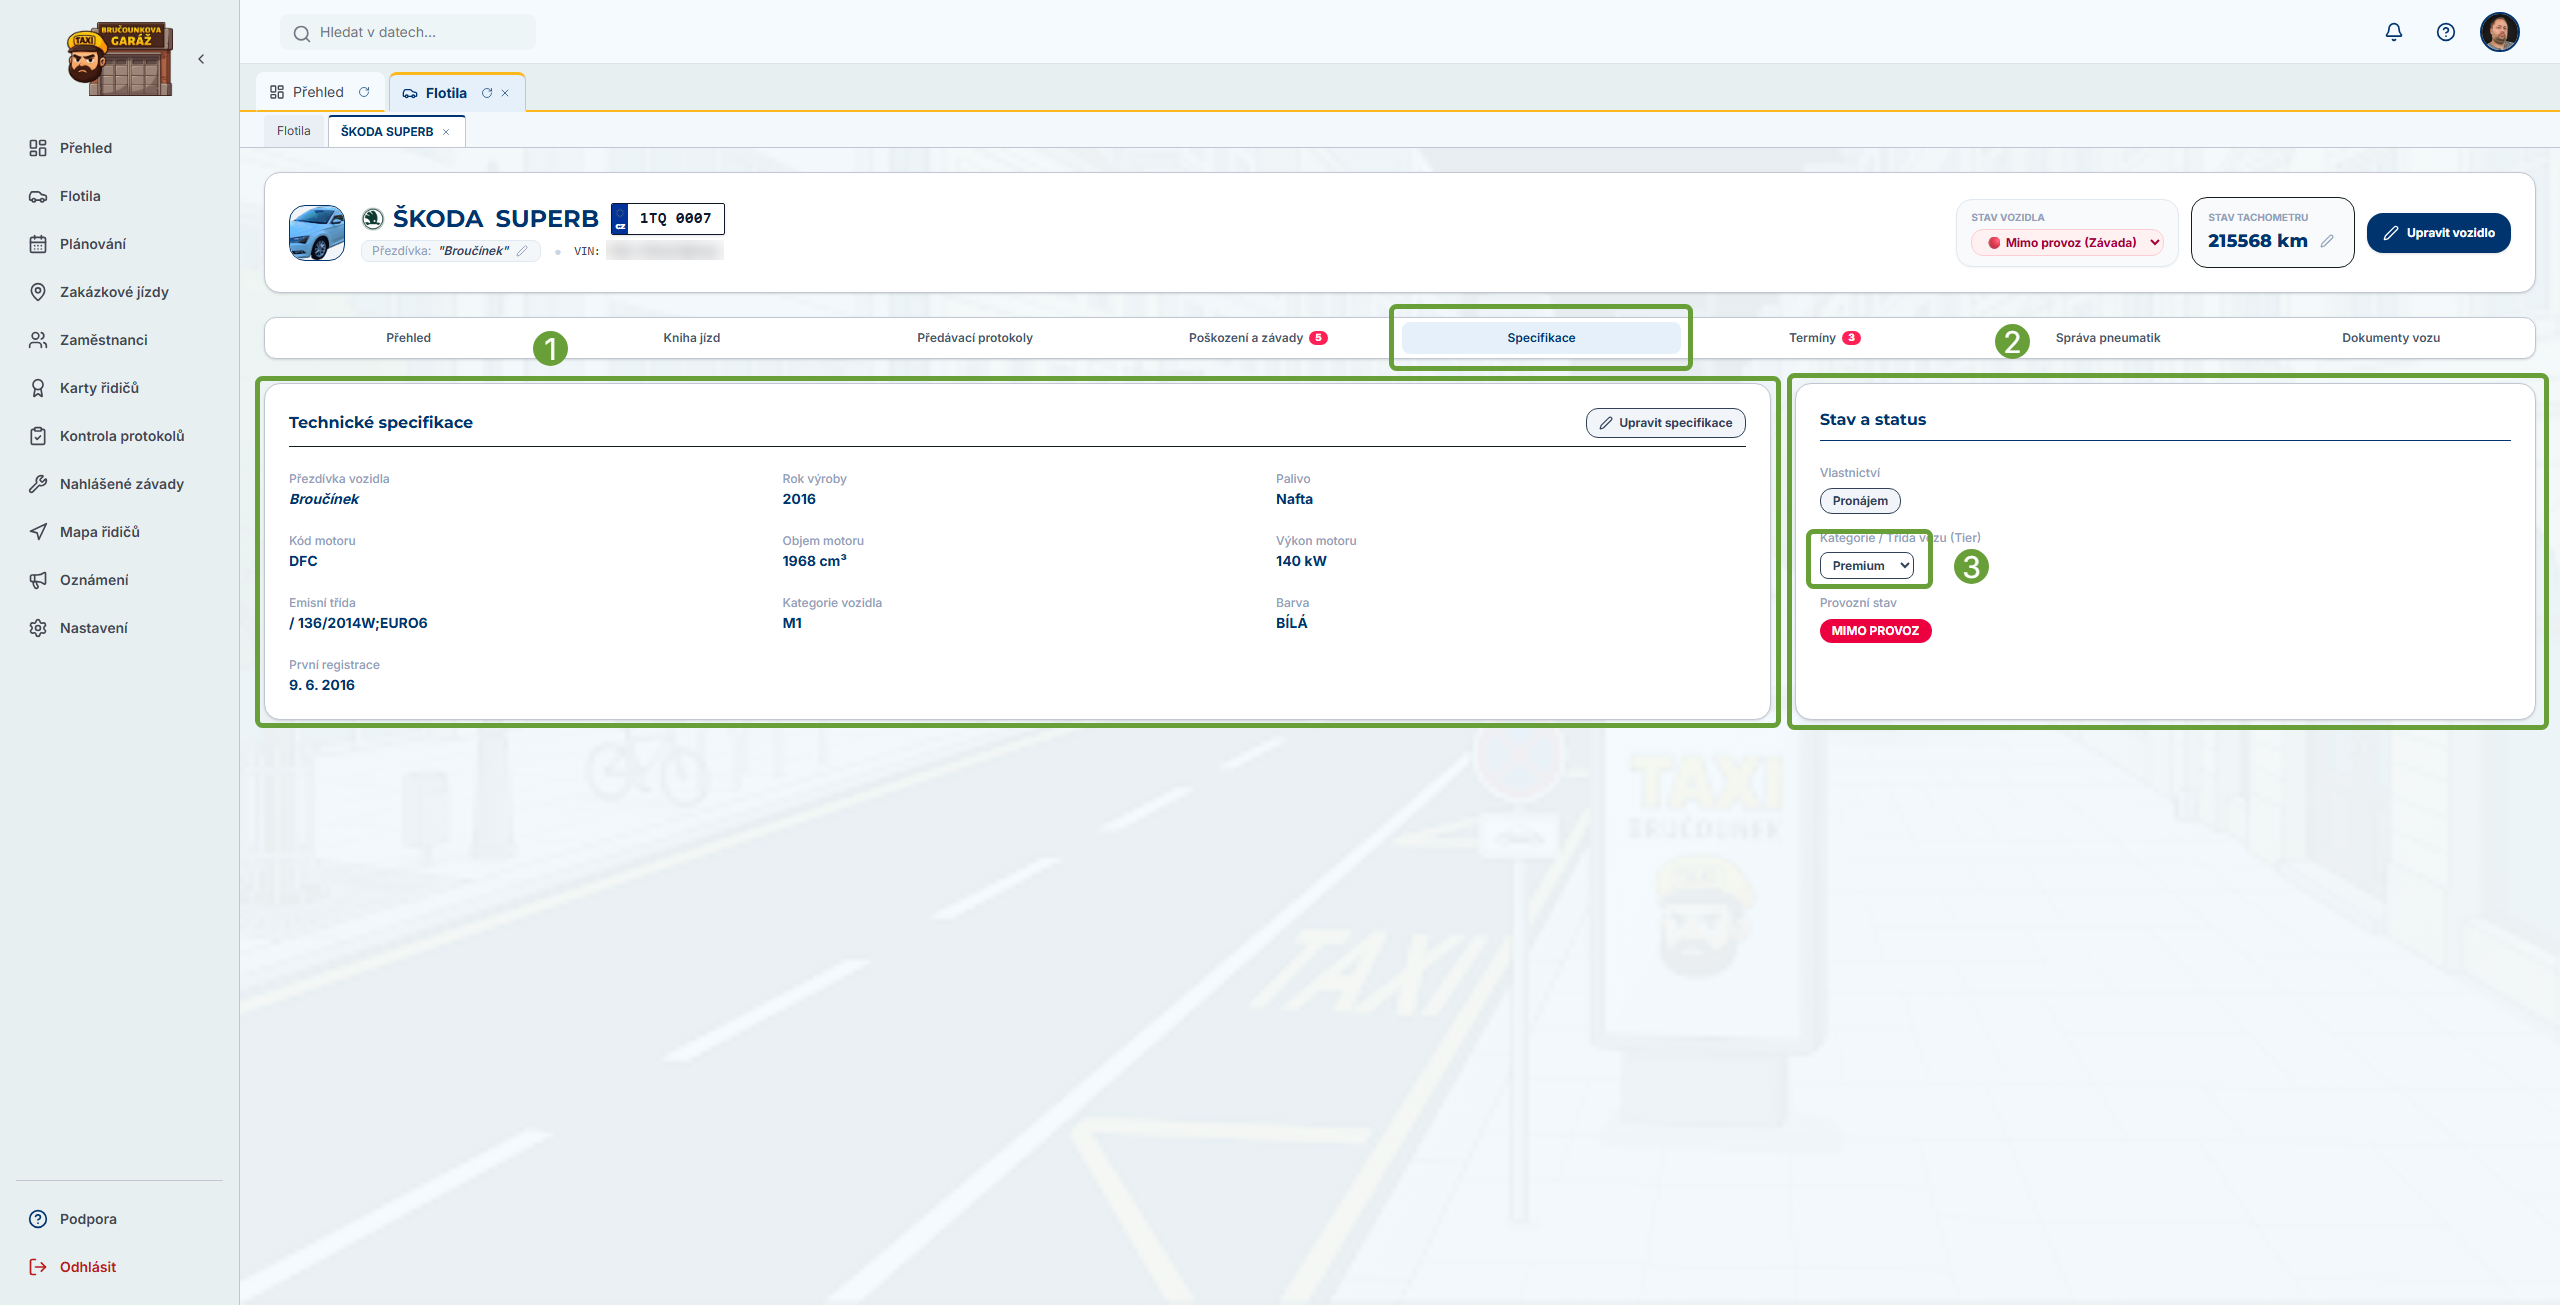Open the user profile avatar

(x=2499, y=32)
